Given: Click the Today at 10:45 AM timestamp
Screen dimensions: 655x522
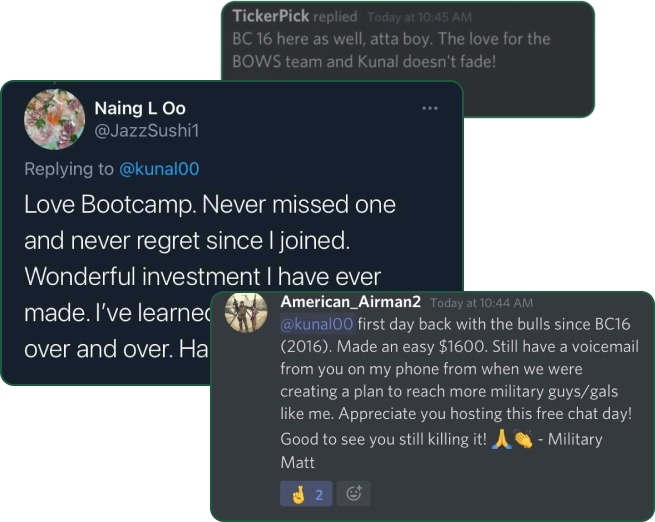Looking at the screenshot, I should 420,17.
